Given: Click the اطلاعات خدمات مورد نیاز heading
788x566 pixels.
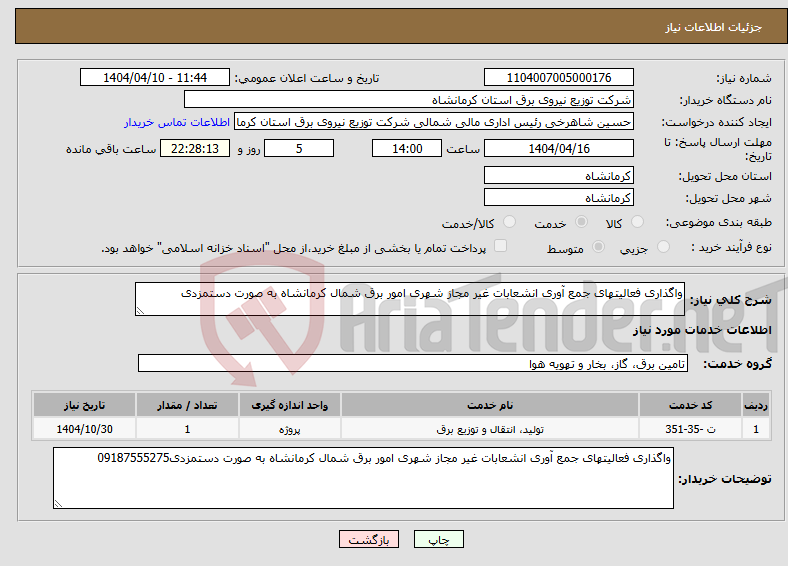Looking at the screenshot, I should [702, 330].
